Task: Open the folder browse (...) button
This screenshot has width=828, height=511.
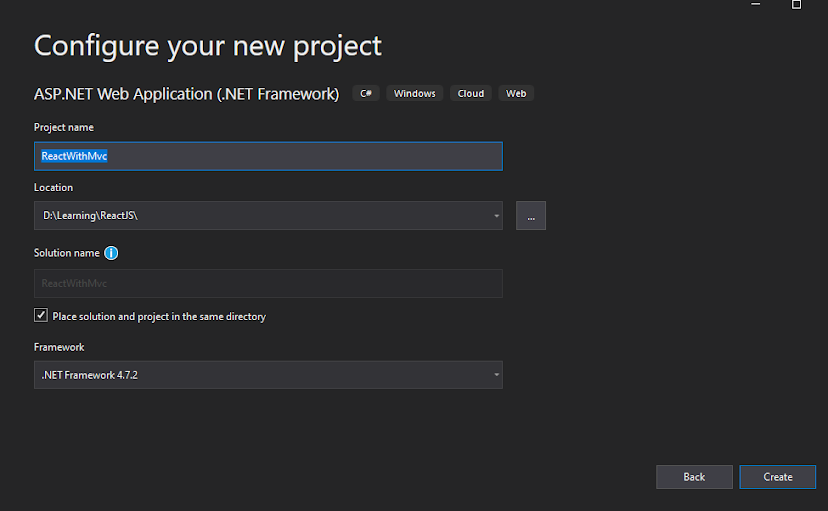Action: coord(531,216)
